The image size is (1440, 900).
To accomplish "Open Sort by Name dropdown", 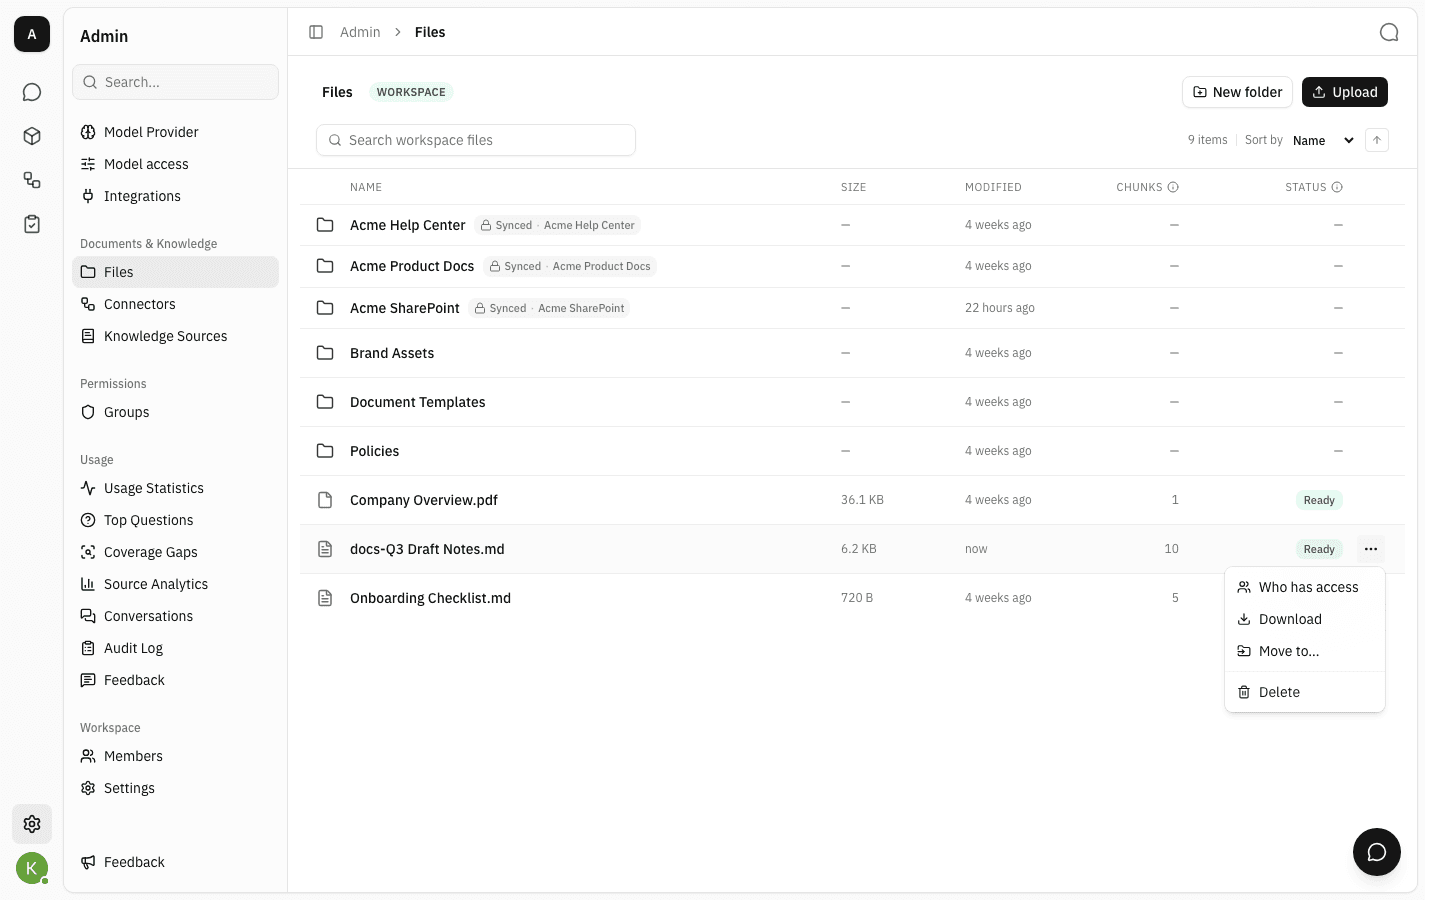I will (x=1323, y=140).
